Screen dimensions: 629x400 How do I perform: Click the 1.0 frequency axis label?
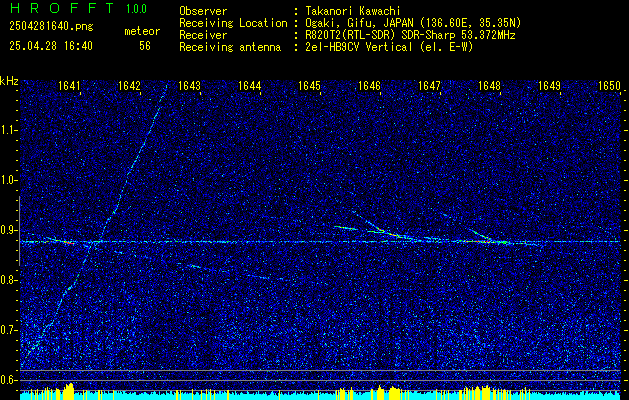9,181
